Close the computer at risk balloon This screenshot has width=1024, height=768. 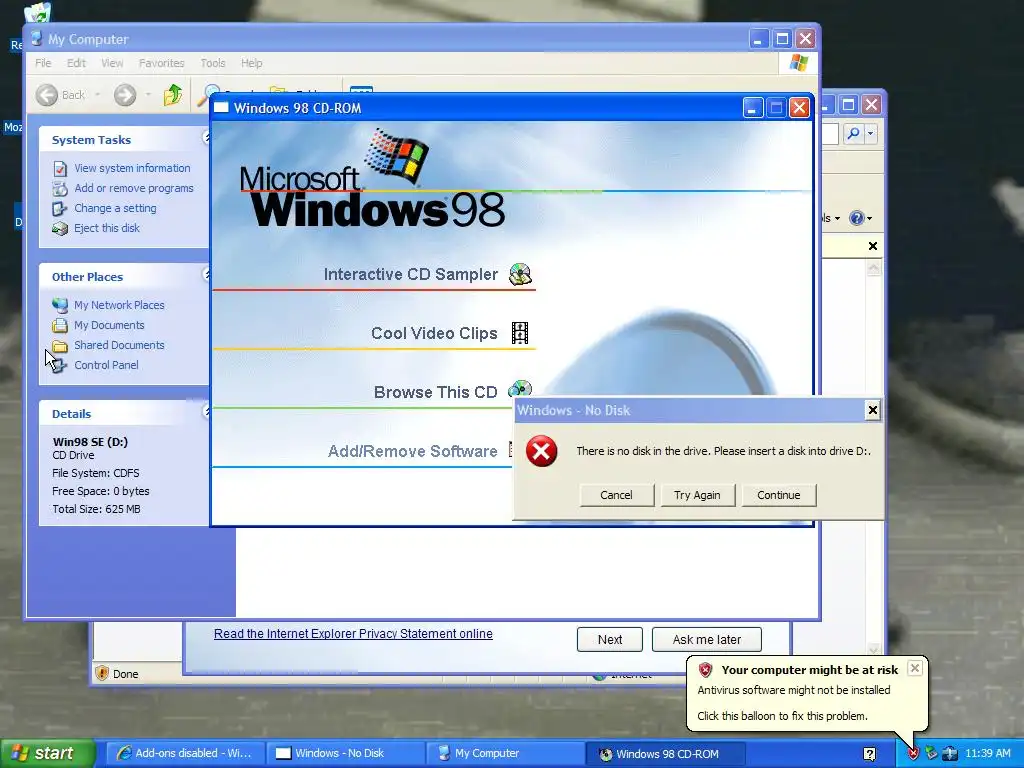[915, 668]
